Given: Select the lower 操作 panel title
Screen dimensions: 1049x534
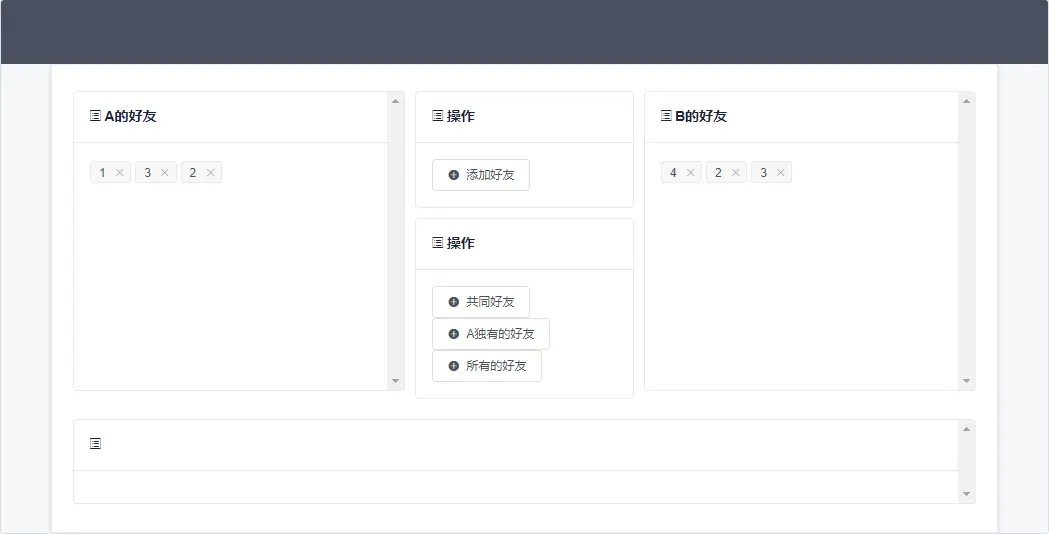Looking at the screenshot, I should click(461, 243).
